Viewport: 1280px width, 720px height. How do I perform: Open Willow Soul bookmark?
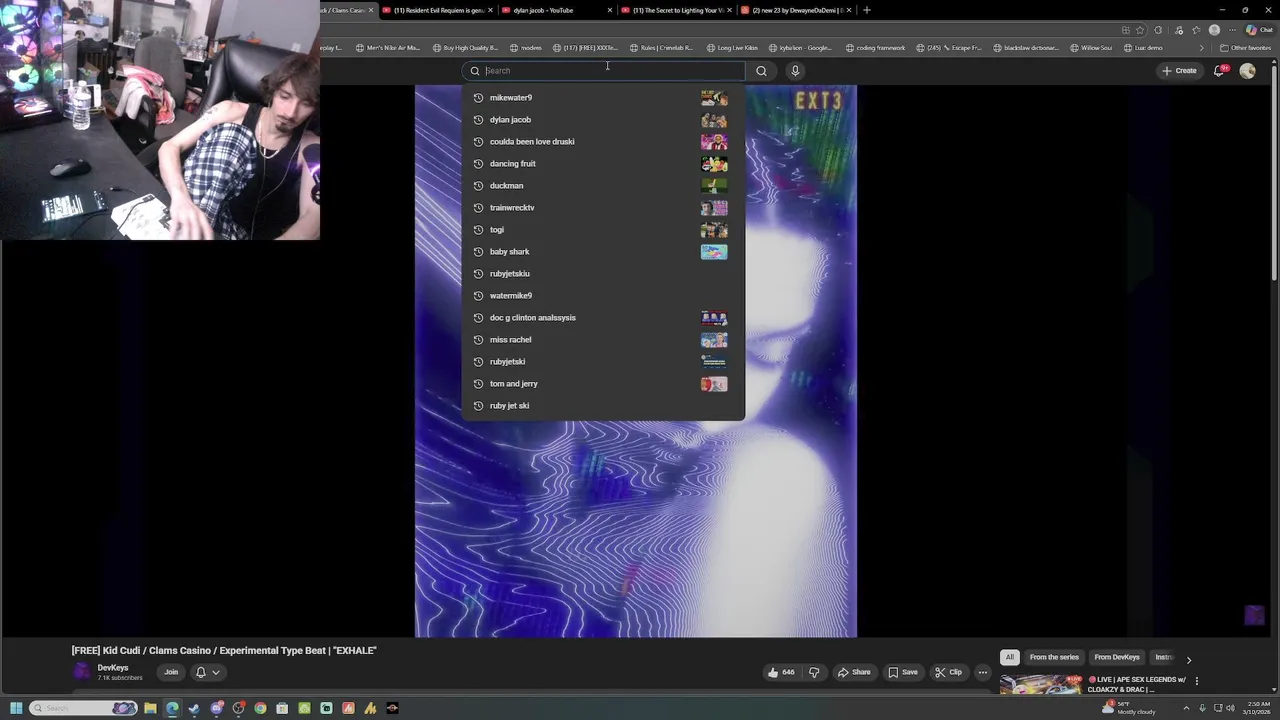pyautogui.click(x=1091, y=48)
